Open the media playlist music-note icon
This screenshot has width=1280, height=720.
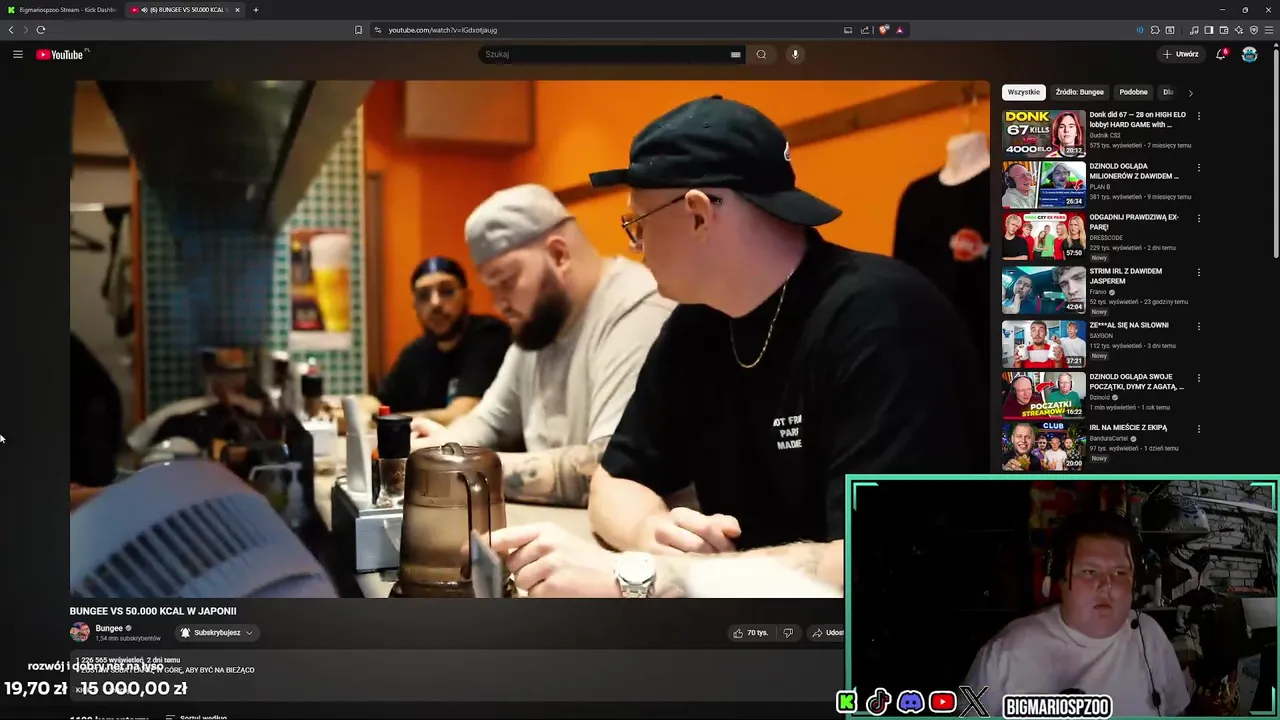click(1194, 30)
